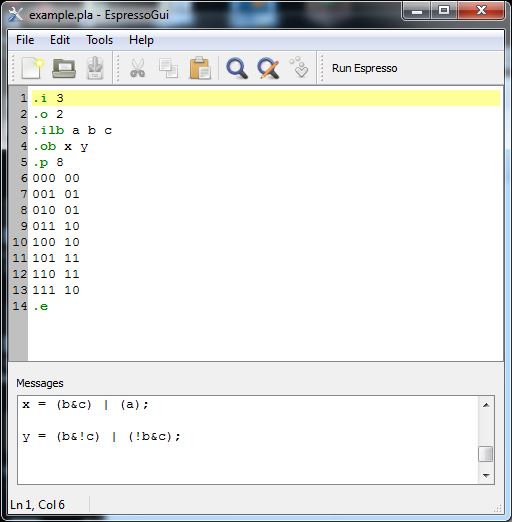Click line number 10 in the gutter
512x522 pixels.
[20, 242]
